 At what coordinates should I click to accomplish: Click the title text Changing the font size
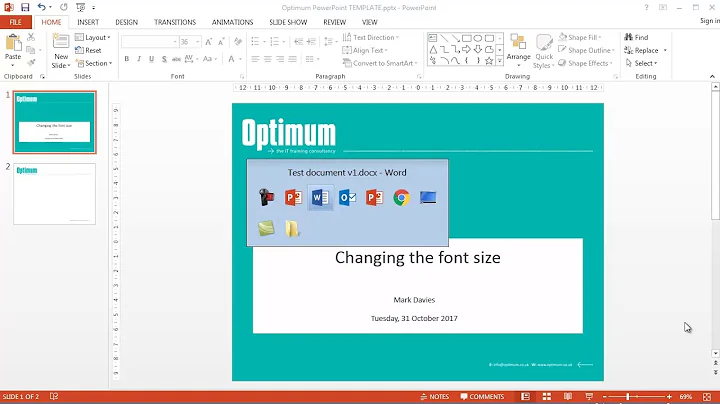[x=417, y=258]
